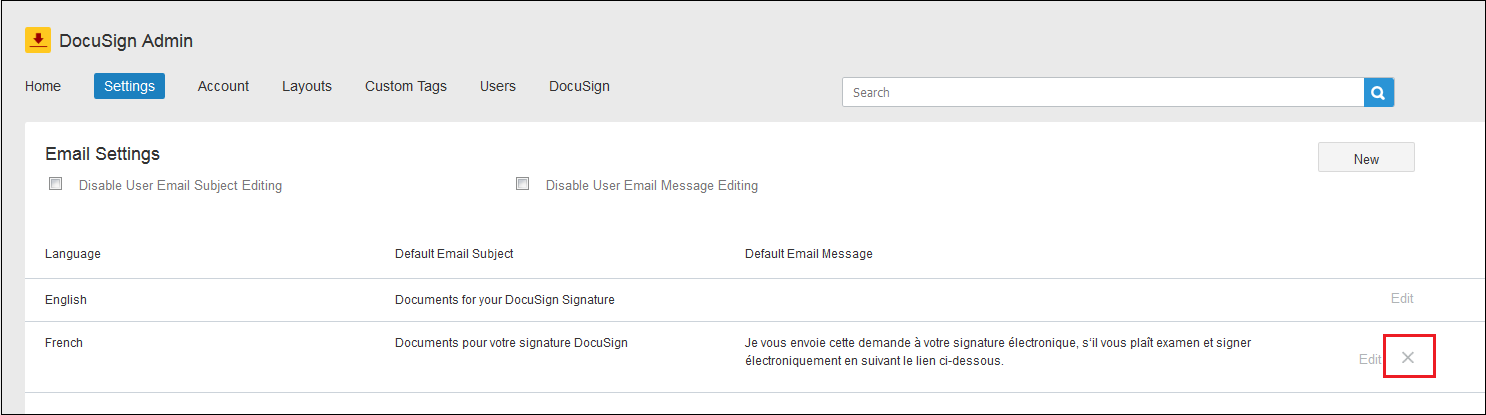
Task: Edit the English email settings
Action: click(x=1401, y=298)
